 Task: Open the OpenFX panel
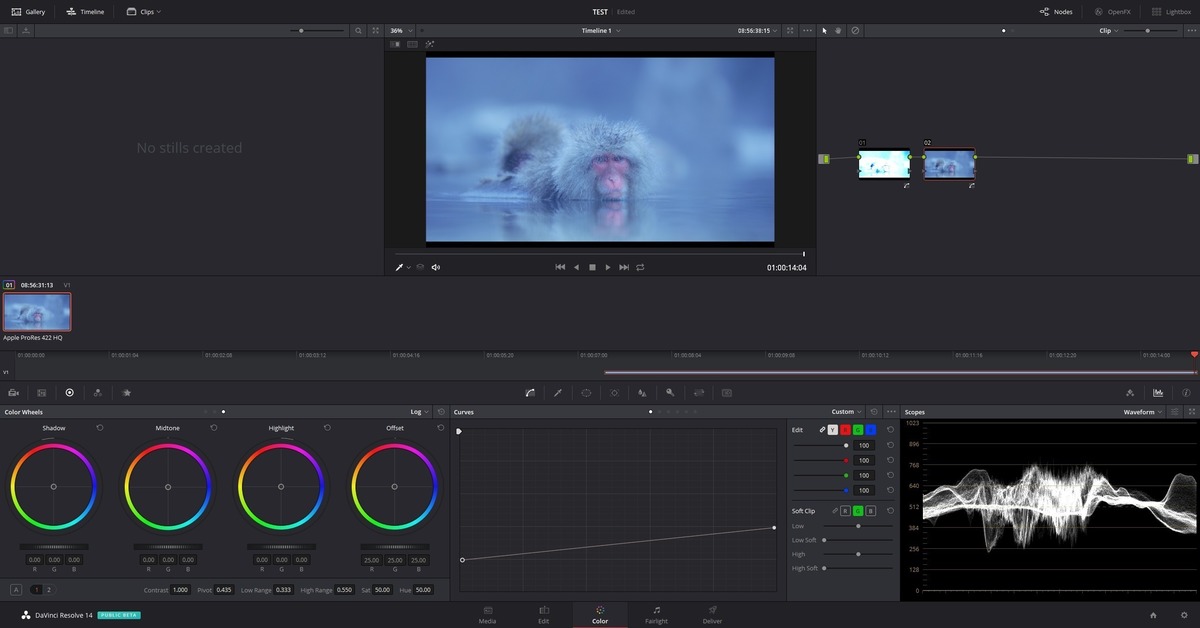click(1111, 12)
